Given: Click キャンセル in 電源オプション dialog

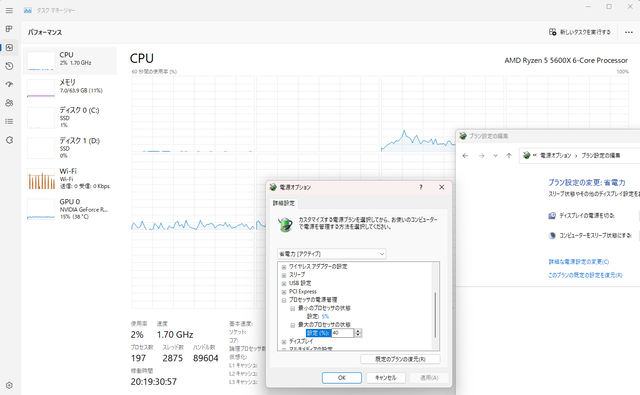Looking at the screenshot, I should (x=386, y=378).
